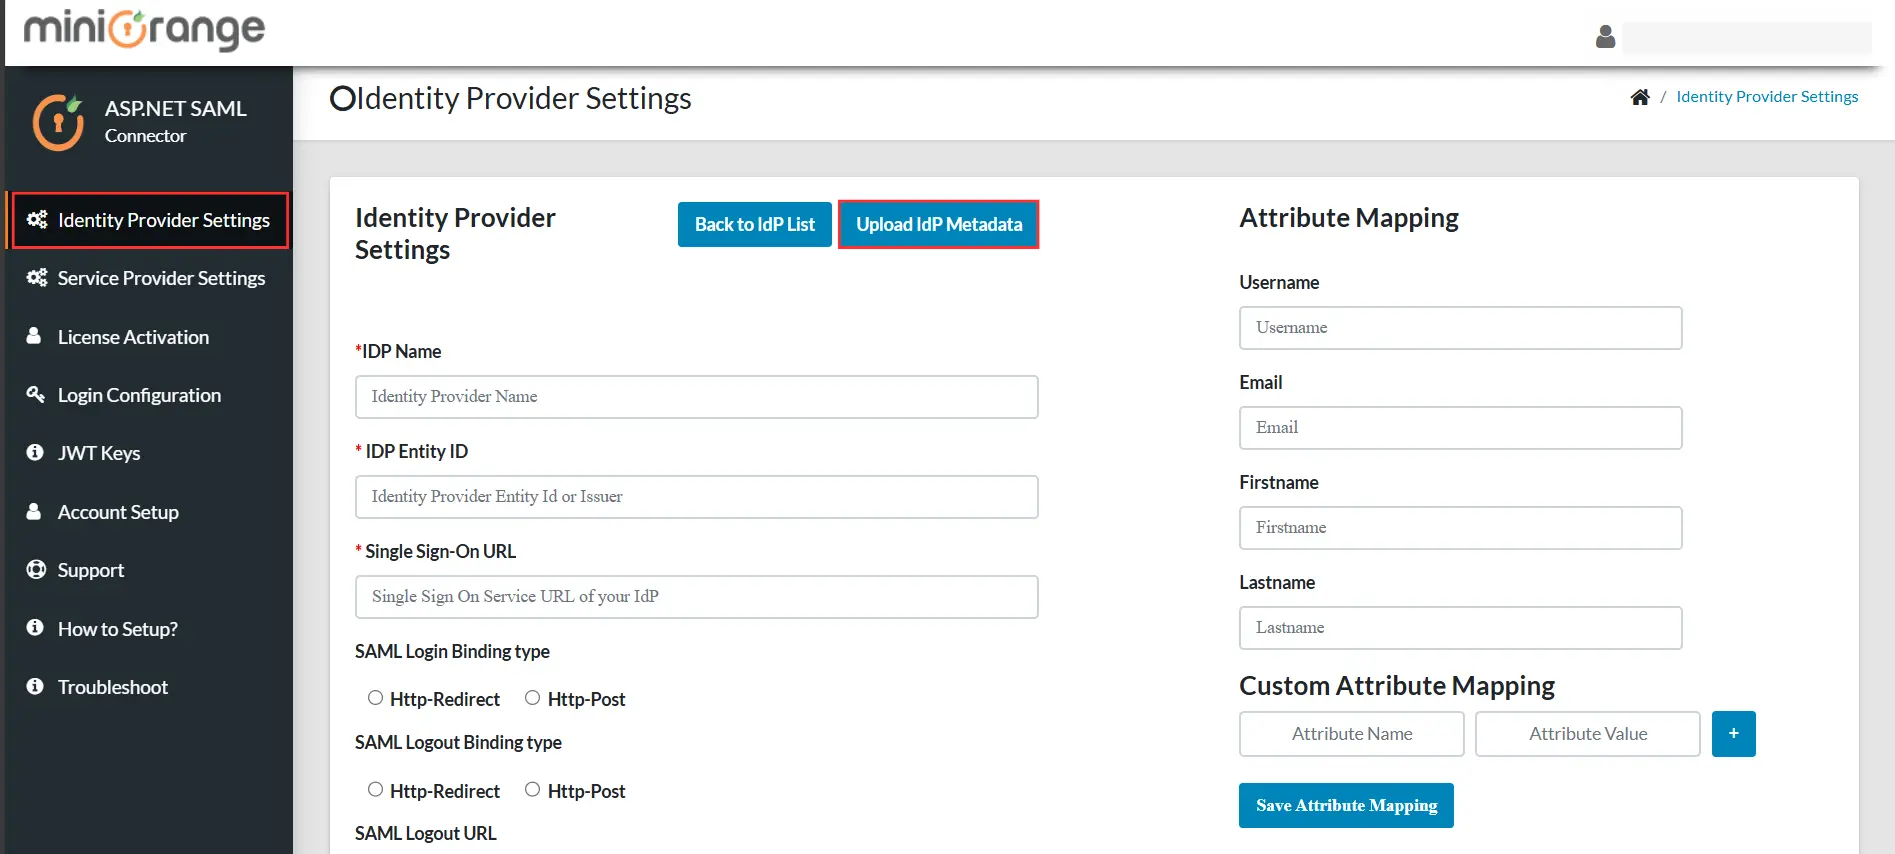Open the Troubleshoot page
1895x854 pixels.
[149, 687]
